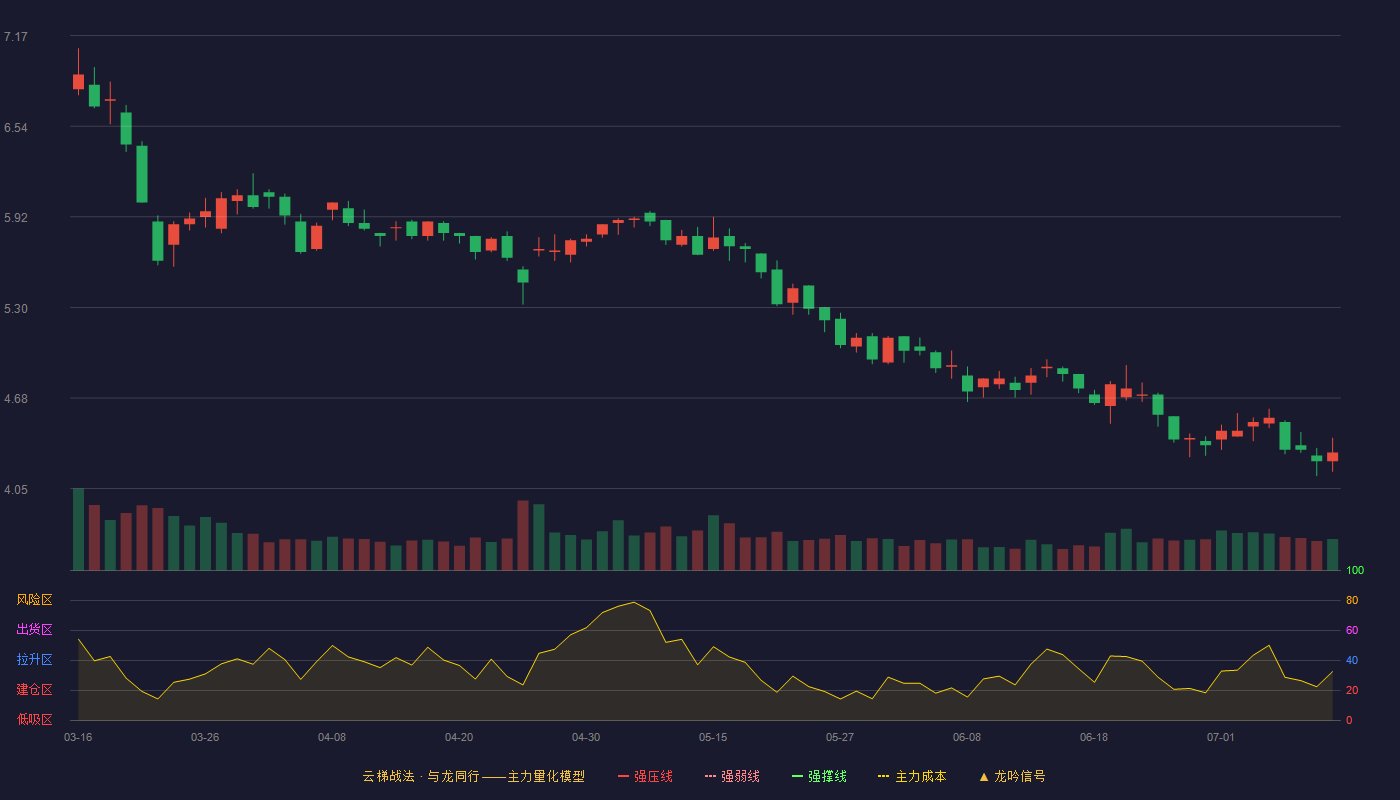Click the 0 indicator scale label
1400x800 pixels.
[x=1349, y=720]
